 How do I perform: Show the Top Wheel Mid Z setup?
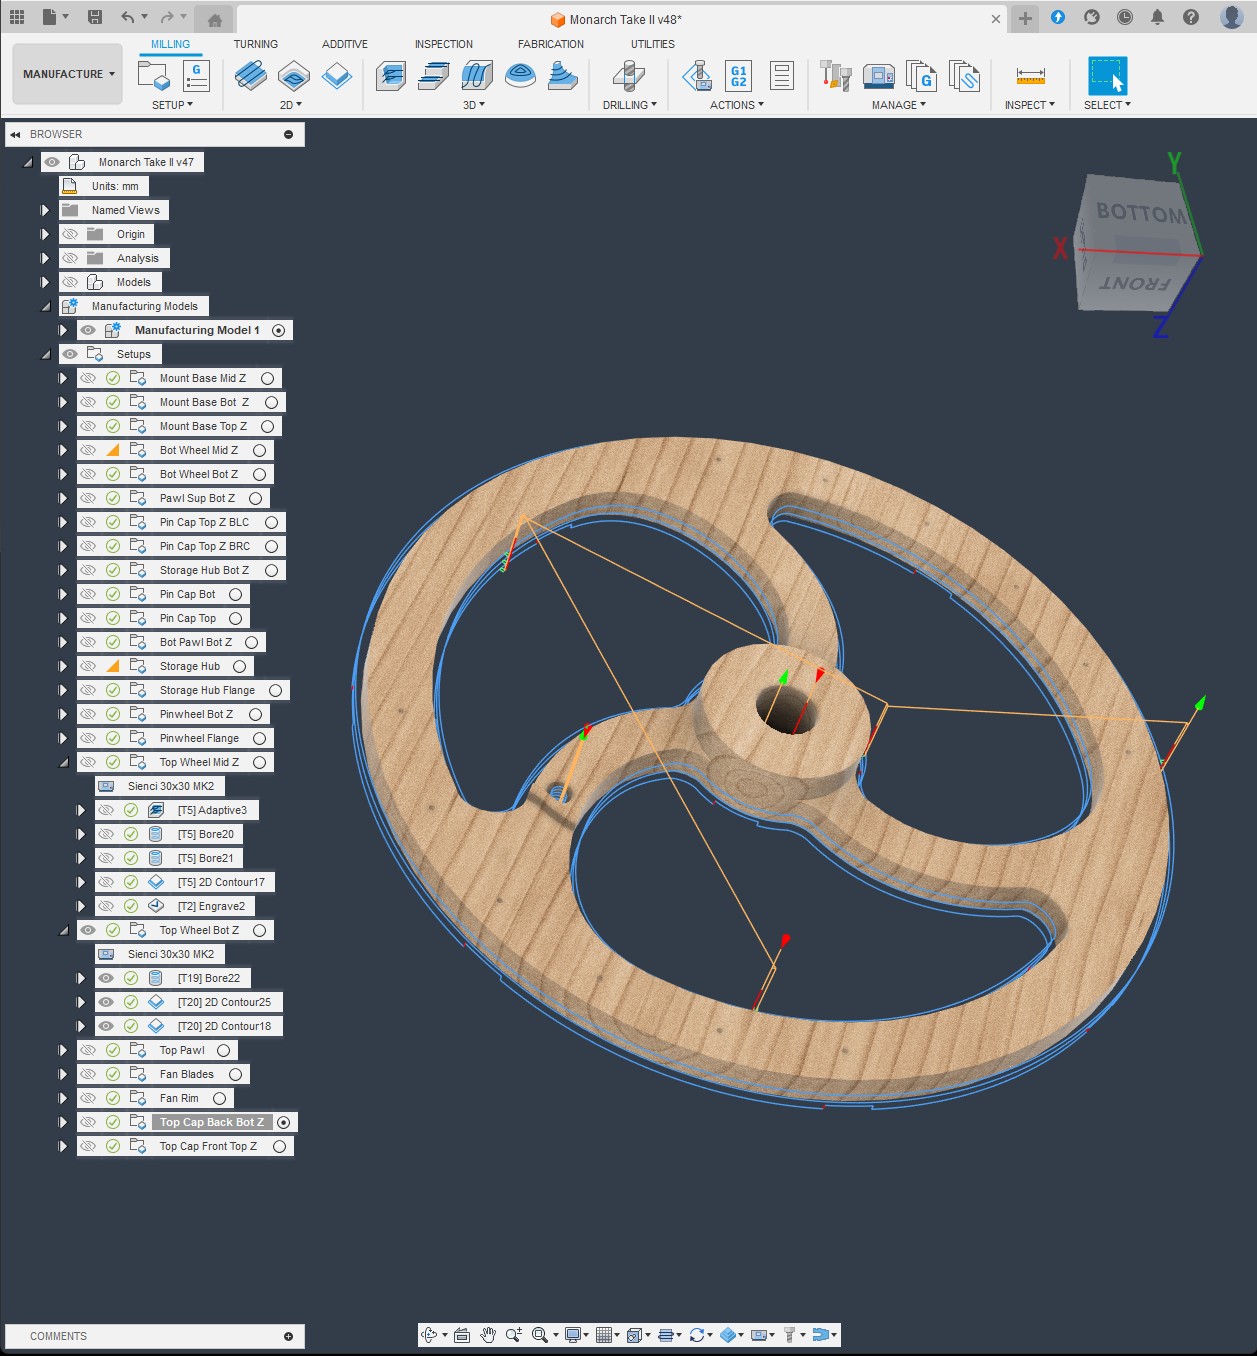[88, 762]
